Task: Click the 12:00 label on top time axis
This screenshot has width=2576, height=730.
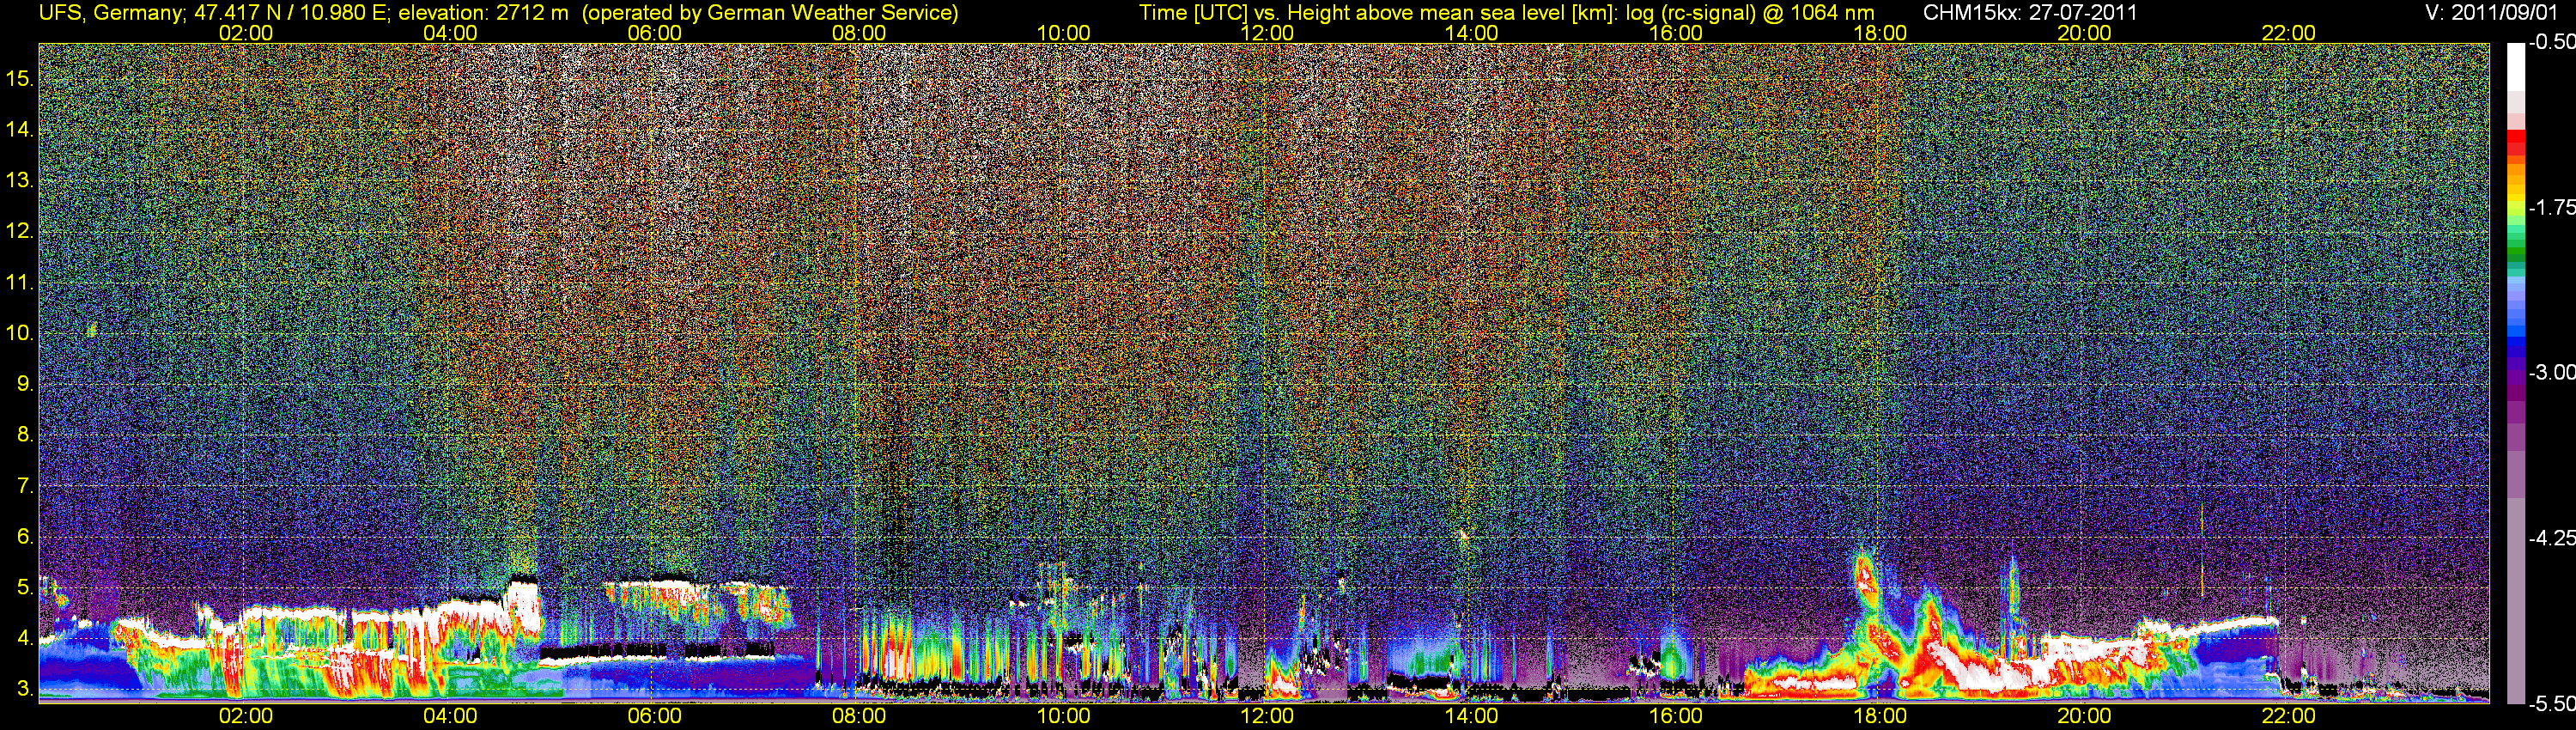Action: click(x=1267, y=33)
